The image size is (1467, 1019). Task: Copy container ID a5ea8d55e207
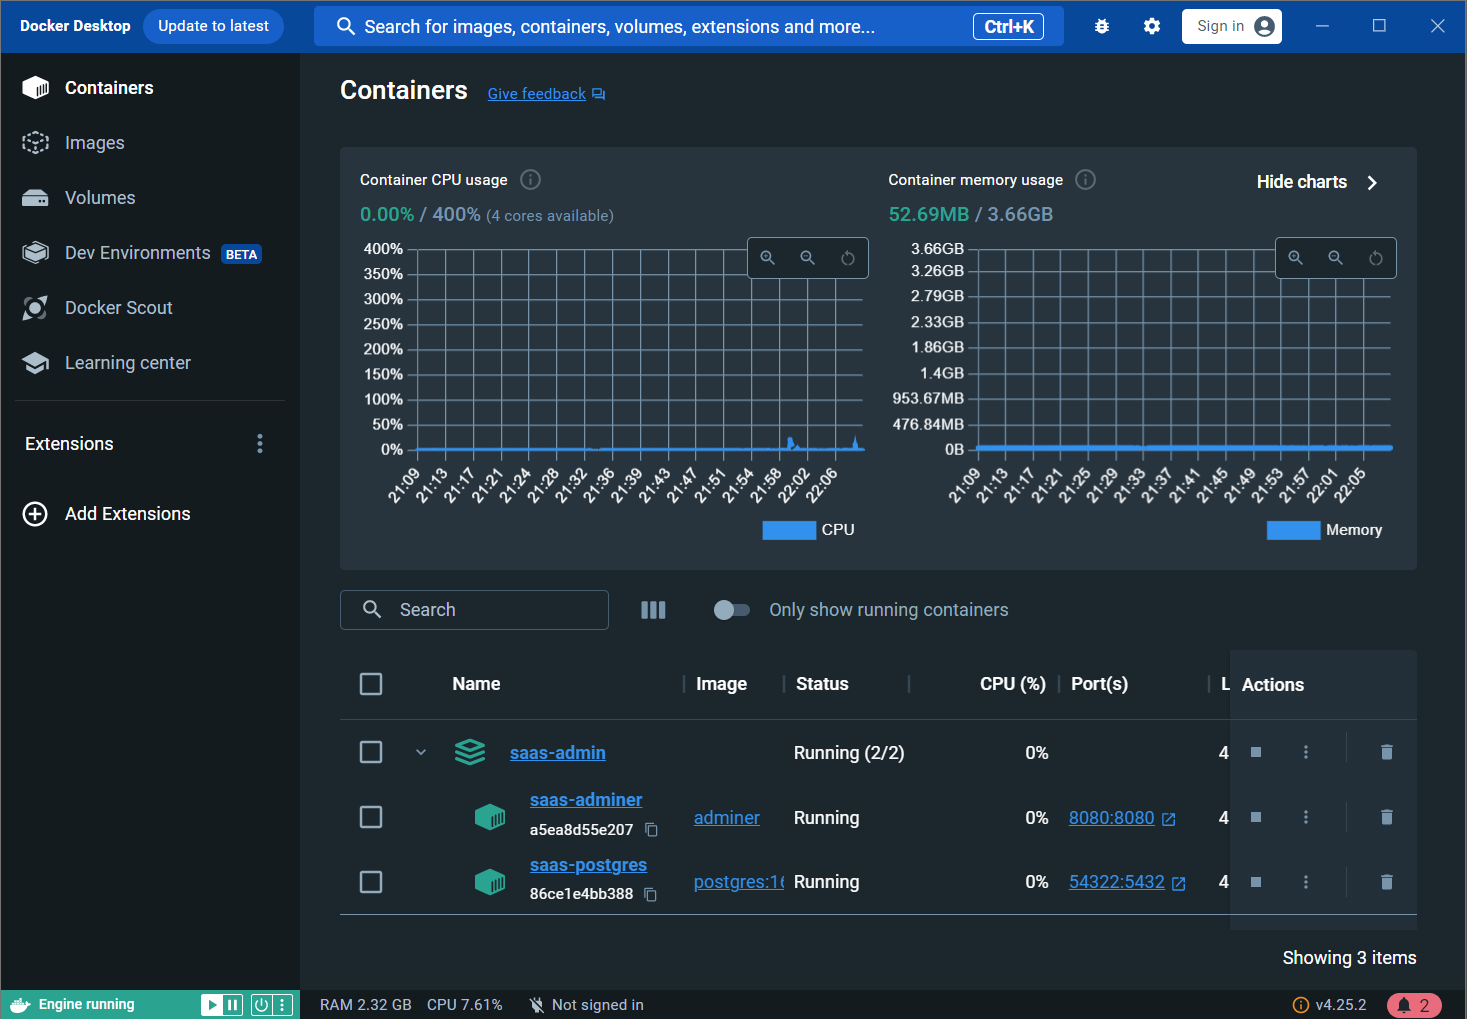pos(652,830)
